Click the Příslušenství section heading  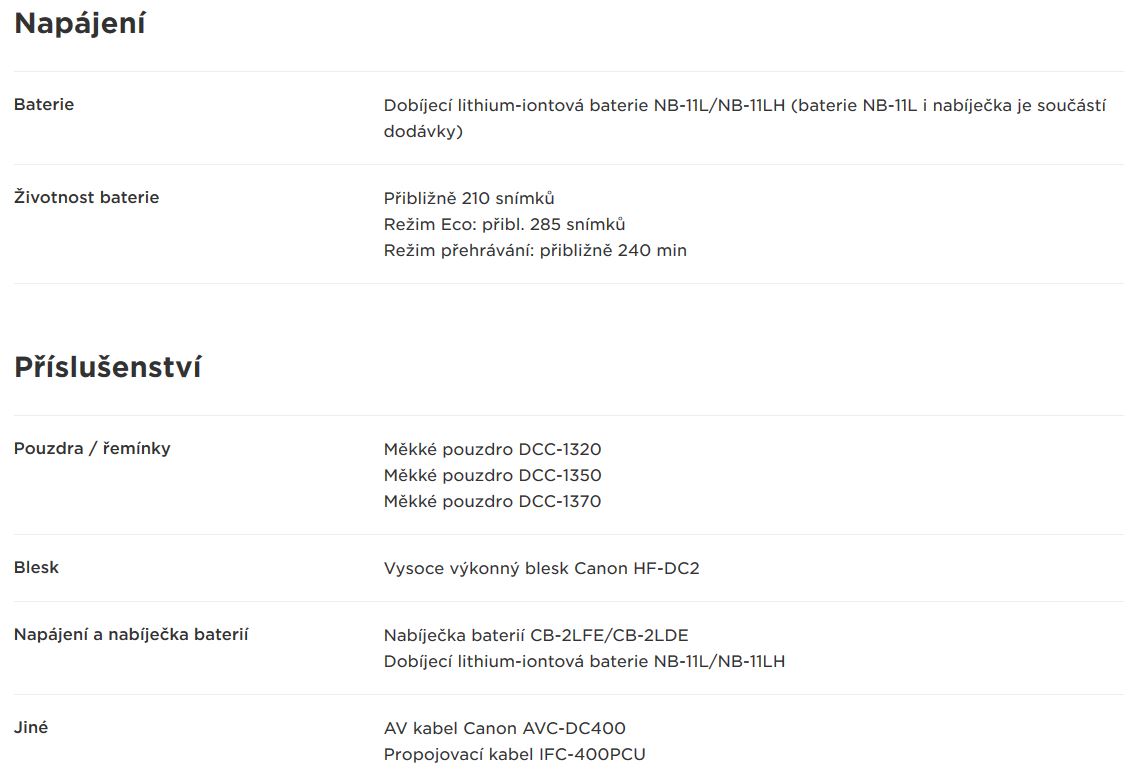coord(108,367)
